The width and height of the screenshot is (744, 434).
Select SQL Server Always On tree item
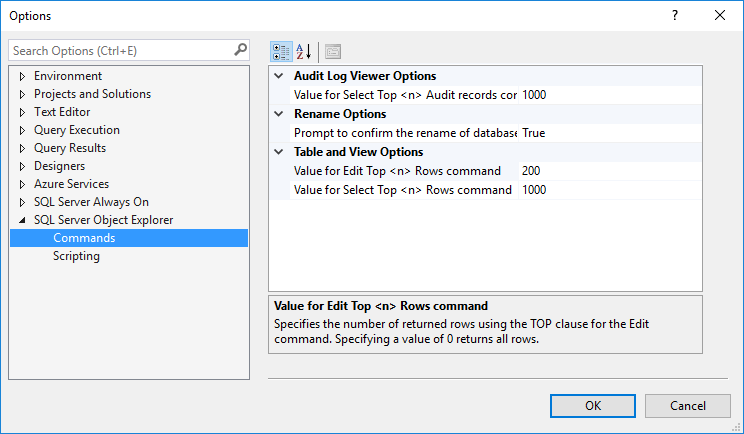(92, 202)
